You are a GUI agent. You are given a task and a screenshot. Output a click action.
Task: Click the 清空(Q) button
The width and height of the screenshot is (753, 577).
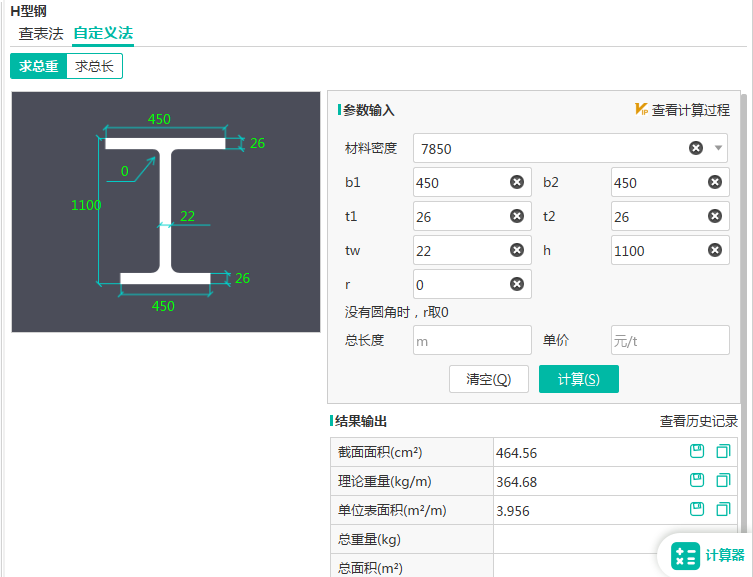coord(489,379)
